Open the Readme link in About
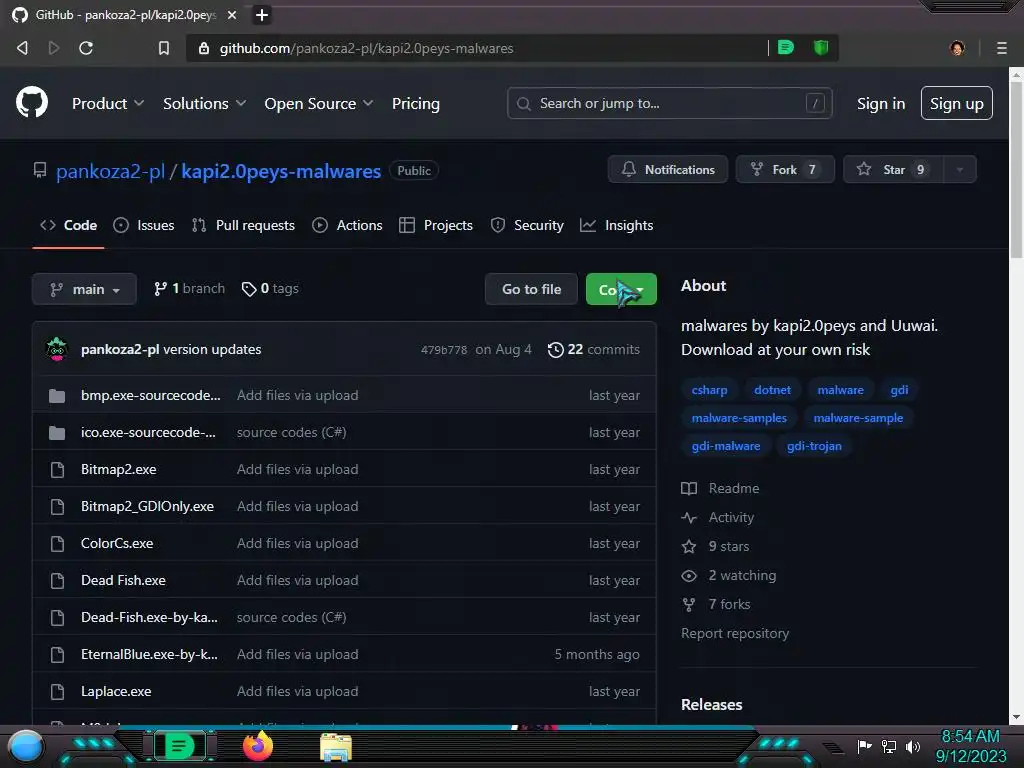1024x768 pixels. [720, 488]
